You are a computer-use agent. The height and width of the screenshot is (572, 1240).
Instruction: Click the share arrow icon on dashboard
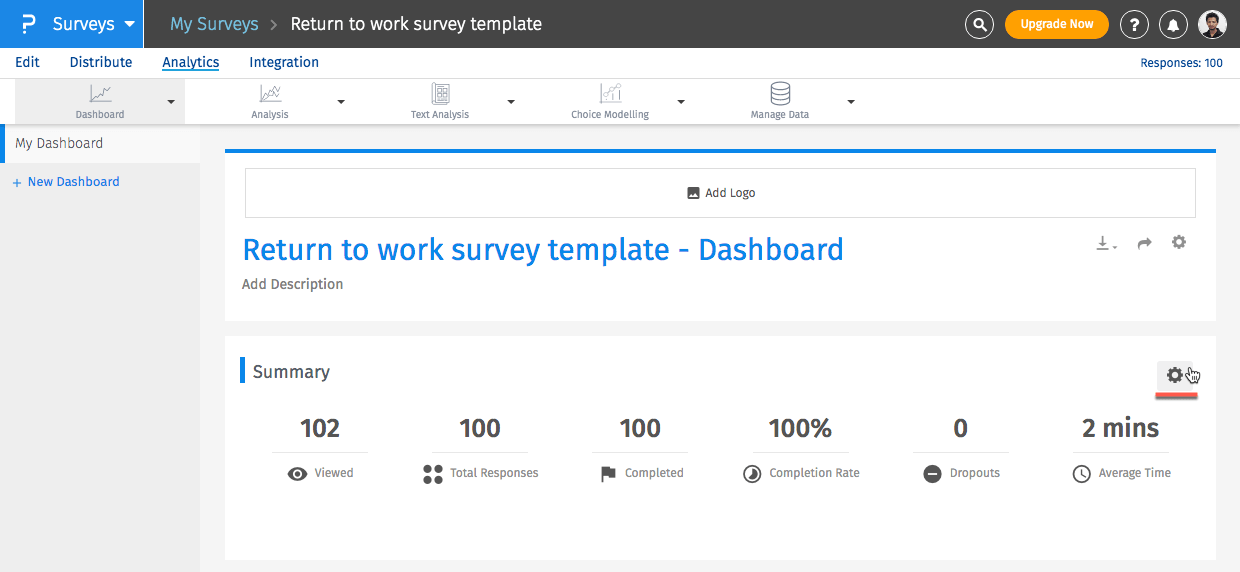(1145, 243)
